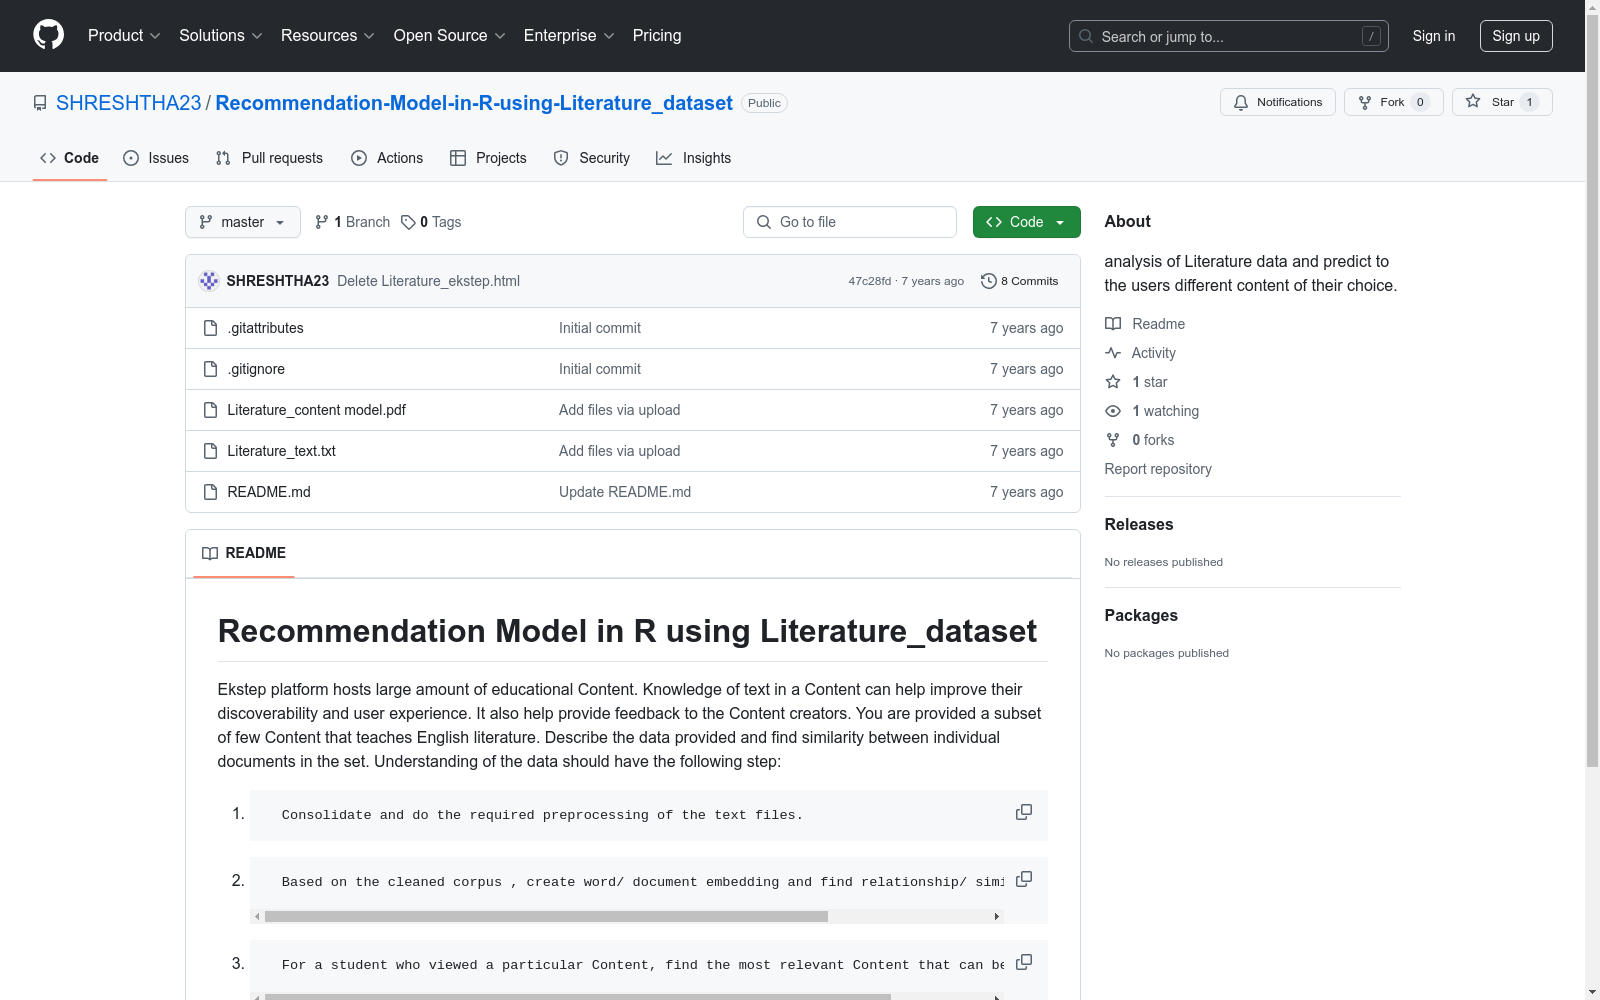Screen dimensions: 1600x1000
Task: Click the Sign in link
Action: [1433, 36]
